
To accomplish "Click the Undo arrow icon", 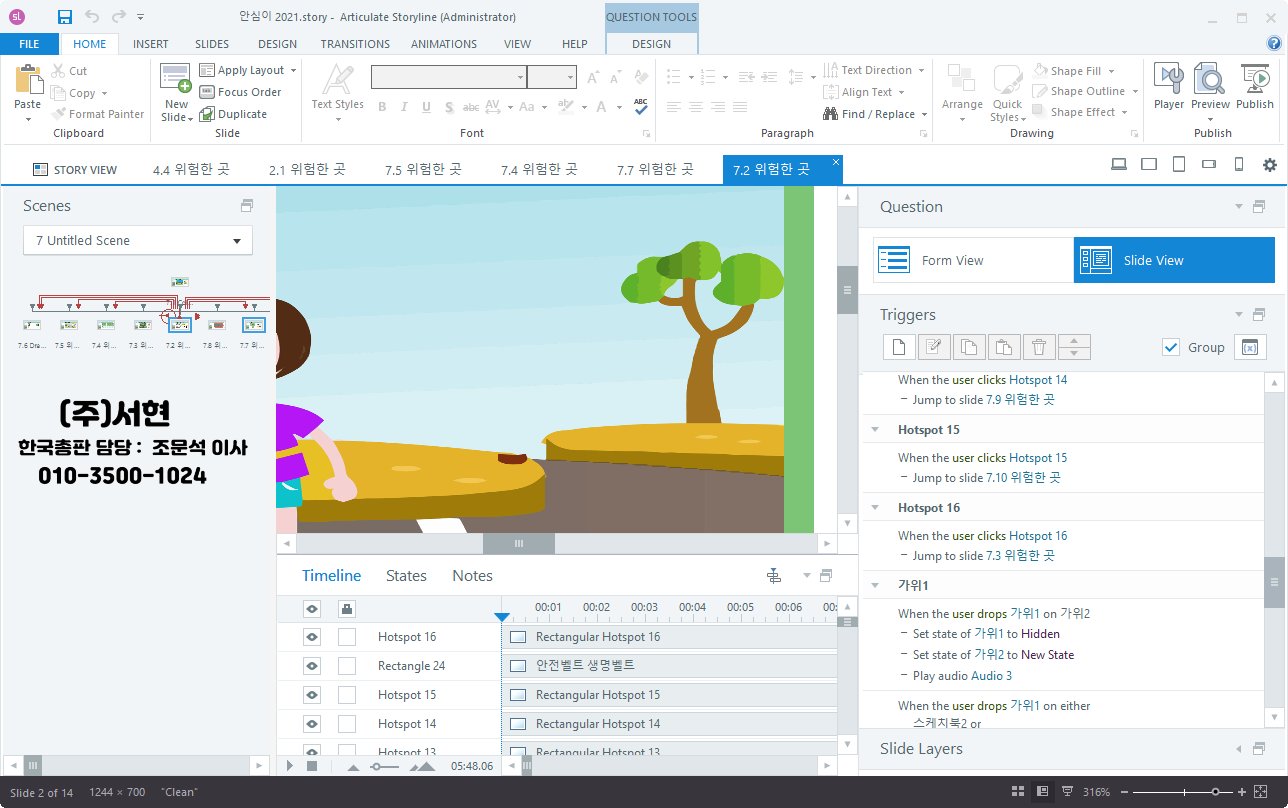I will (x=92, y=17).
